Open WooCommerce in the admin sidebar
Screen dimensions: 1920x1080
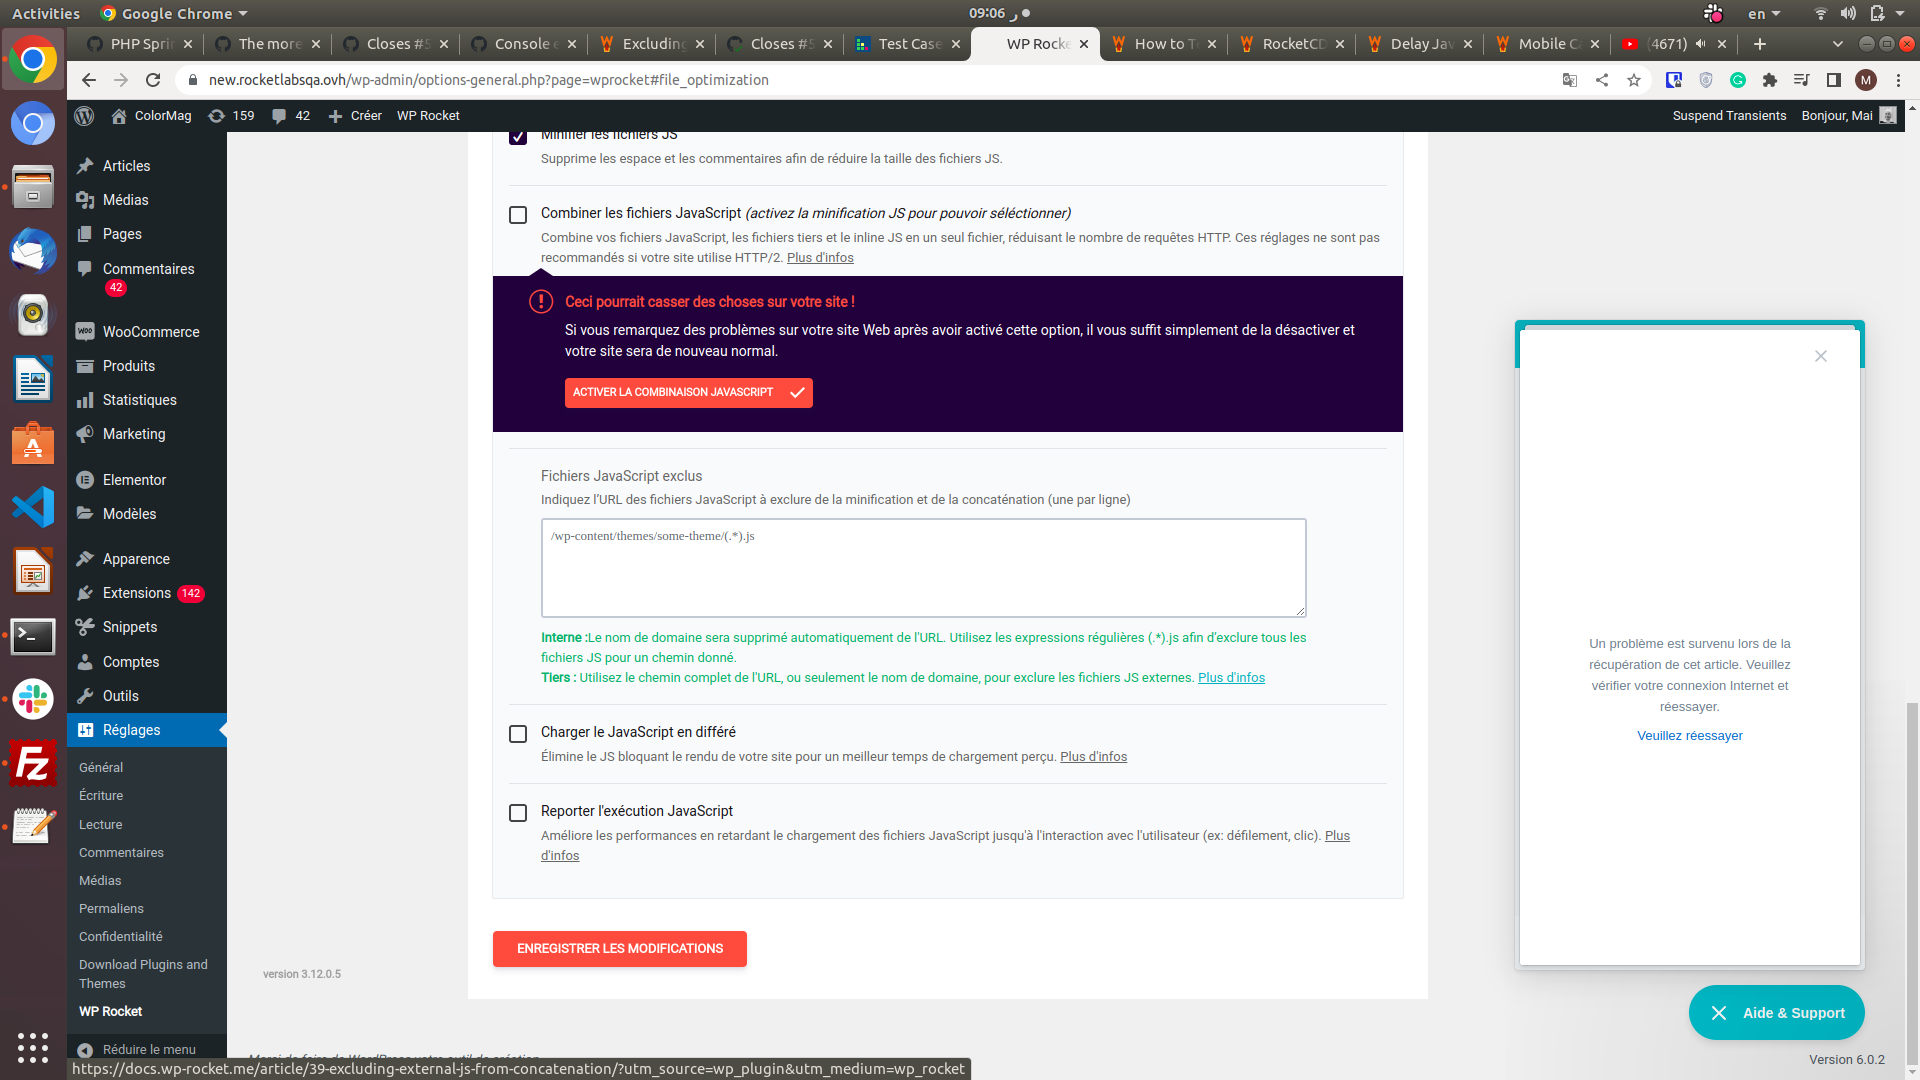[x=151, y=332]
